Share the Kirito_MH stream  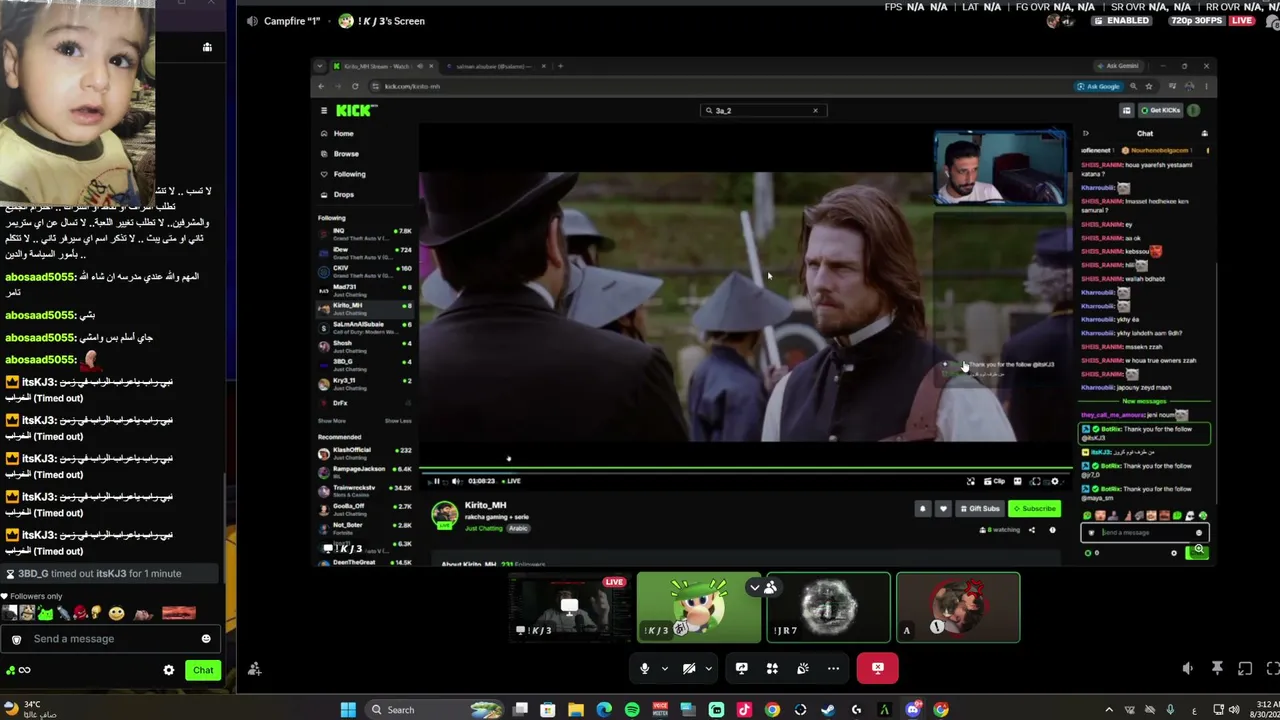[x=1032, y=530]
